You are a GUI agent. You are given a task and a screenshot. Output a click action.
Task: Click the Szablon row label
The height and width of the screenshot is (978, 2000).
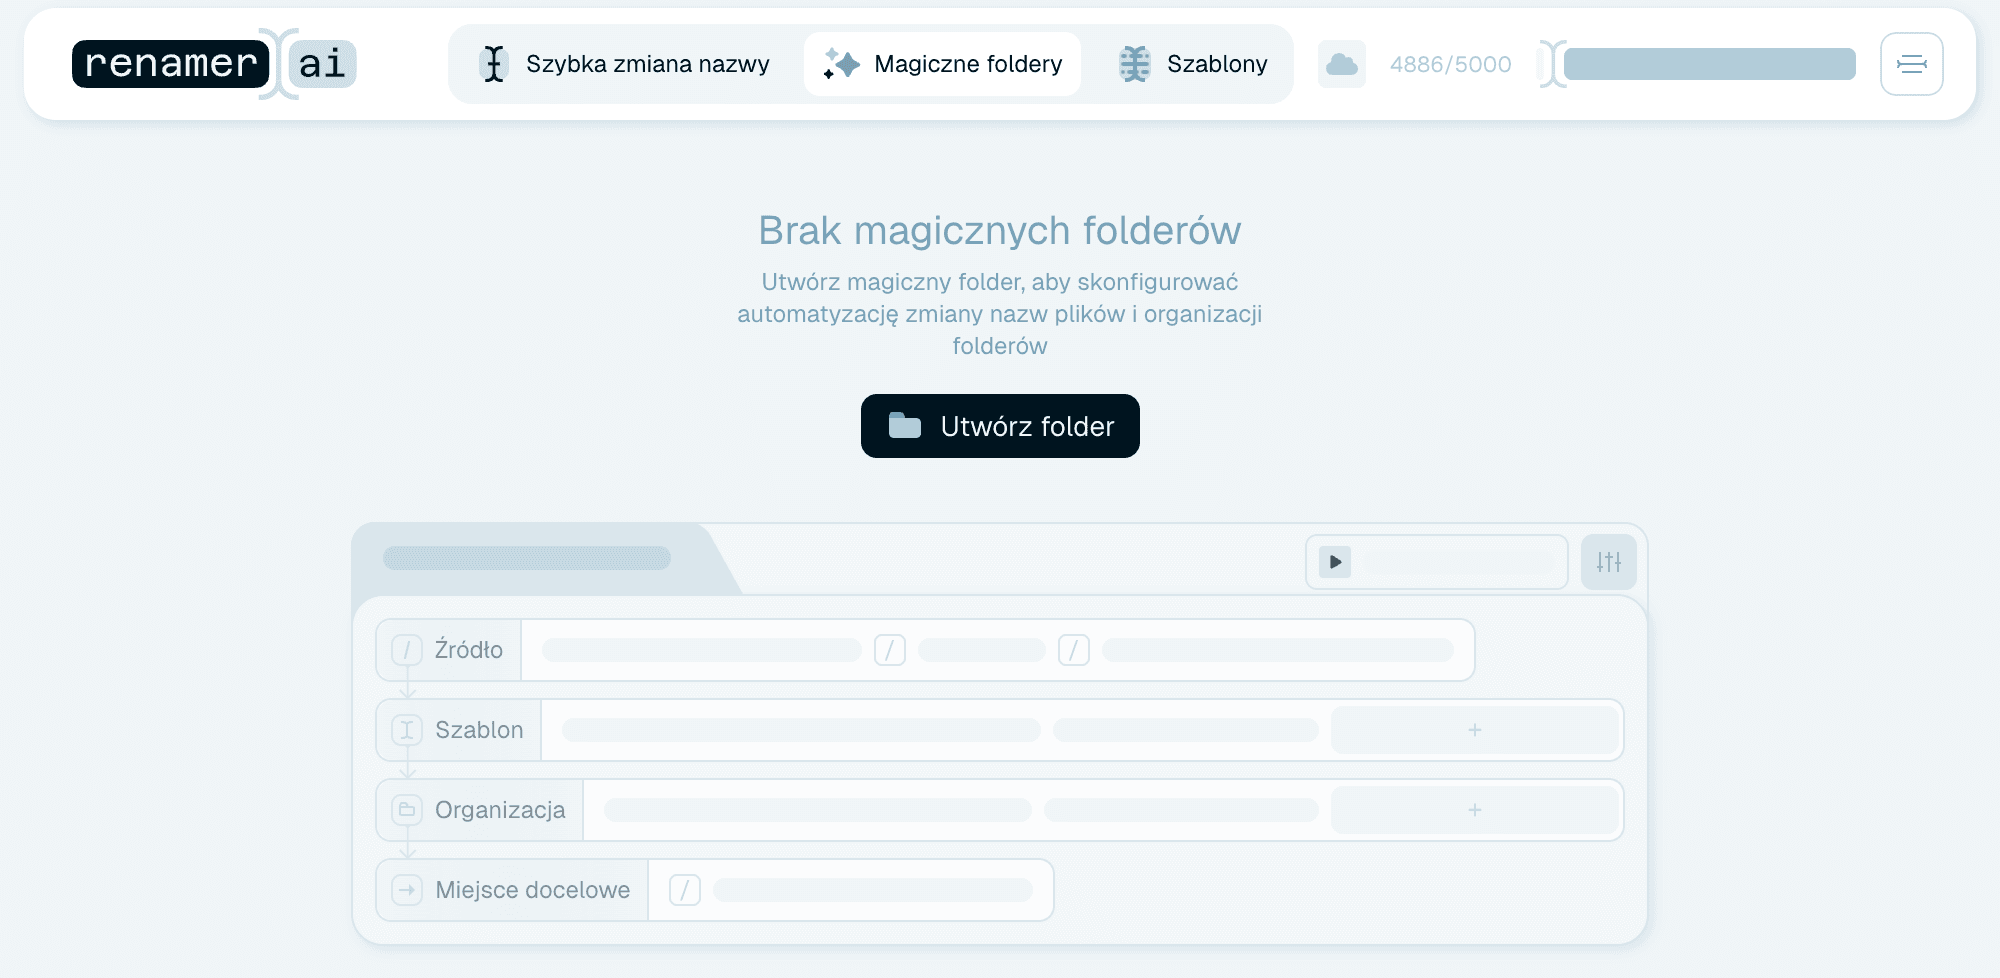(x=479, y=730)
